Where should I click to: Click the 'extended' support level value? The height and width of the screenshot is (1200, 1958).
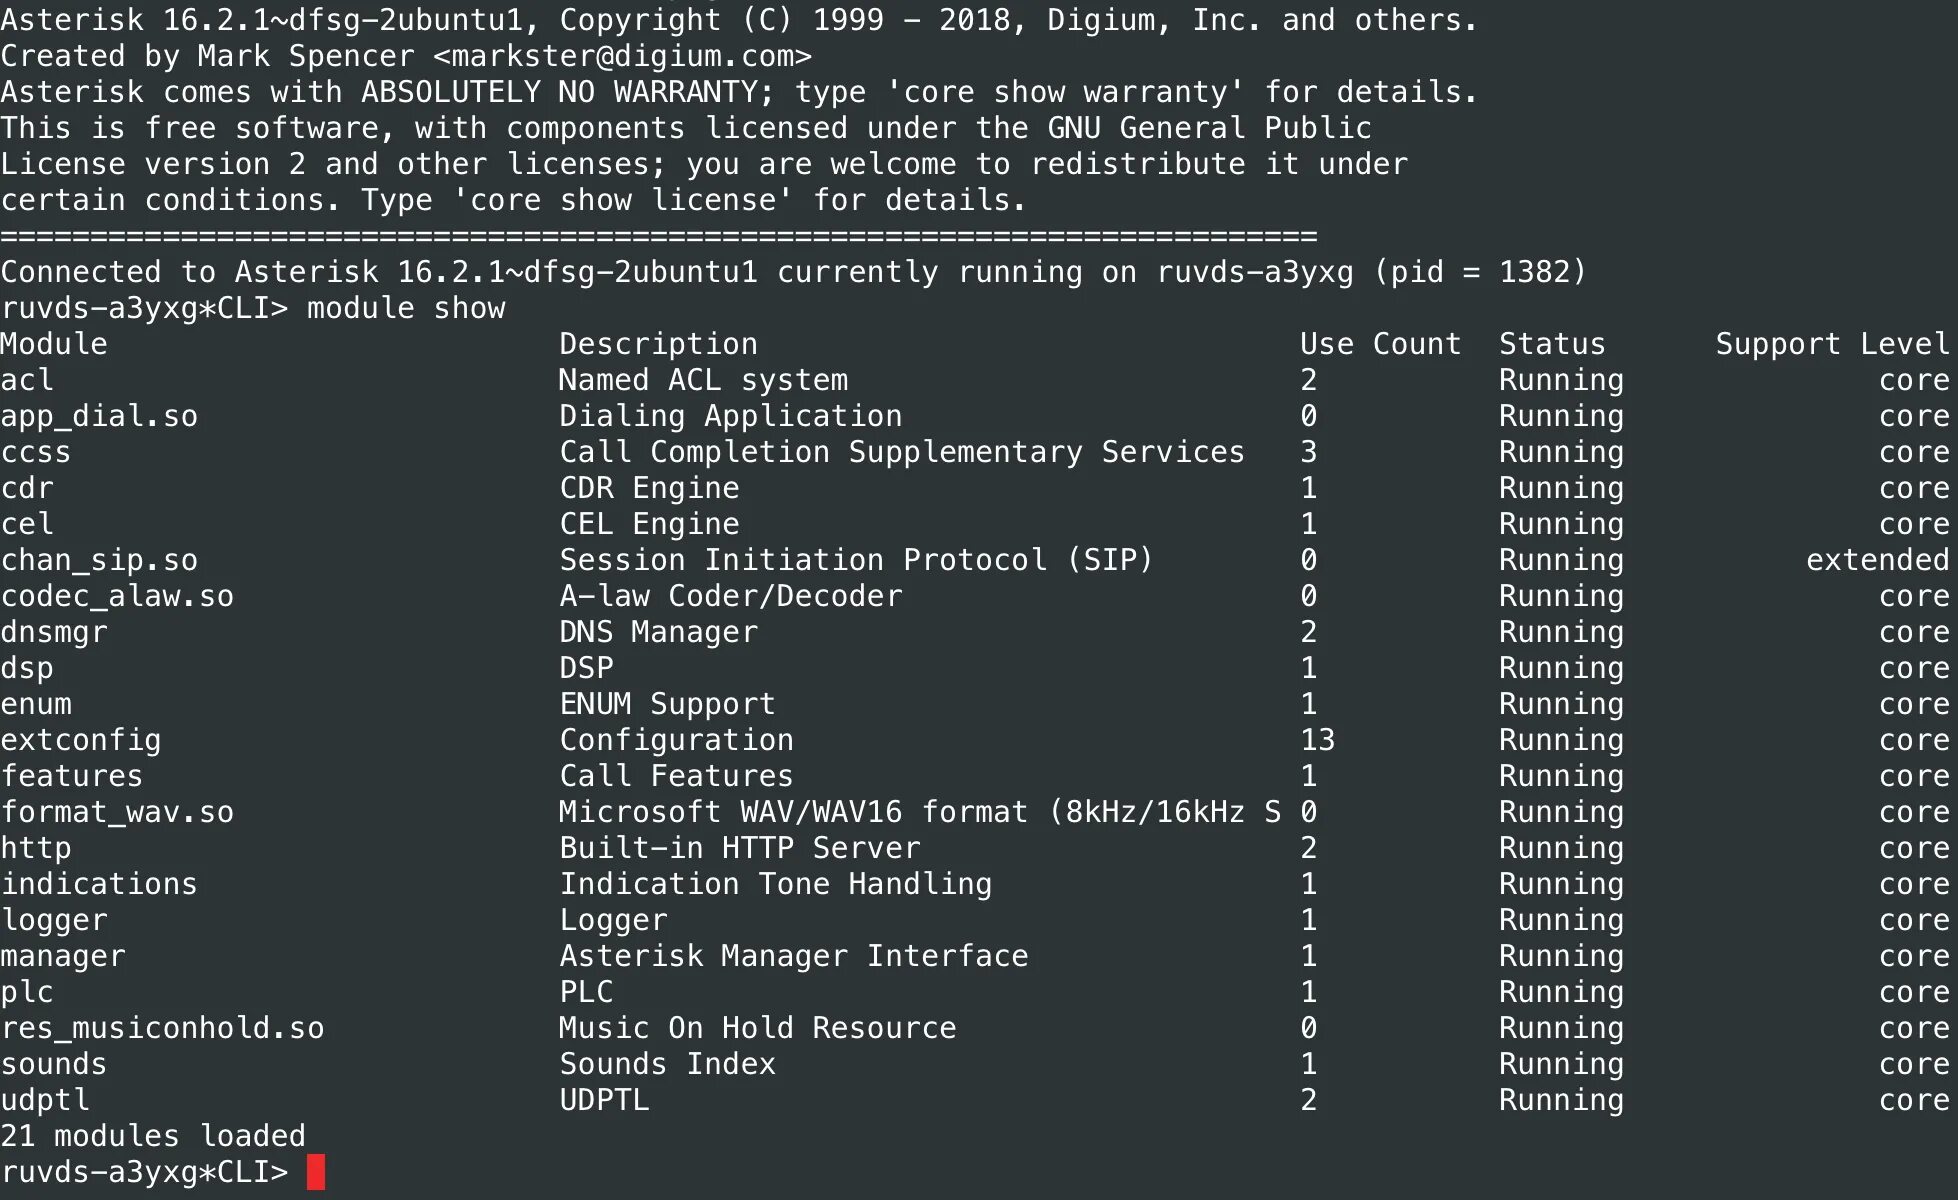point(1877,560)
